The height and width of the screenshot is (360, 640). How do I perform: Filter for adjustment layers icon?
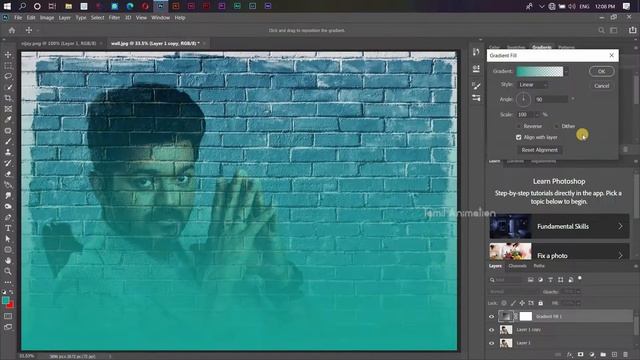point(540,280)
